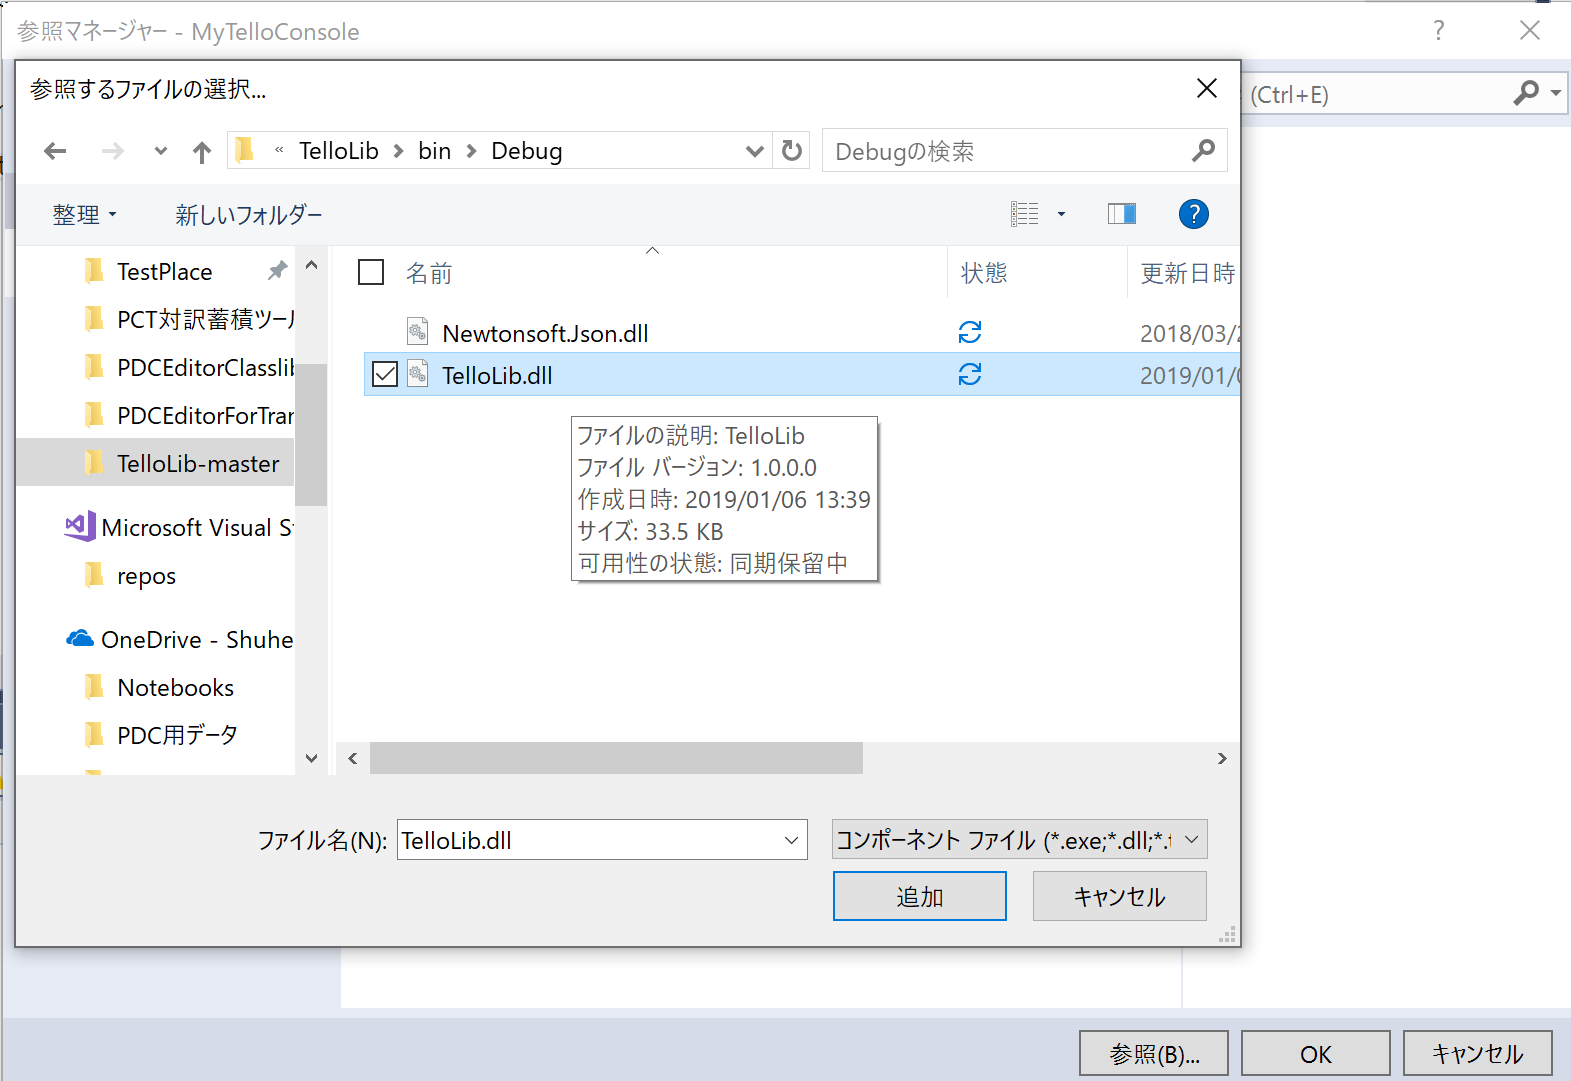The width and height of the screenshot is (1571, 1081).
Task: Open the Notebooks folder
Action: [175, 688]
